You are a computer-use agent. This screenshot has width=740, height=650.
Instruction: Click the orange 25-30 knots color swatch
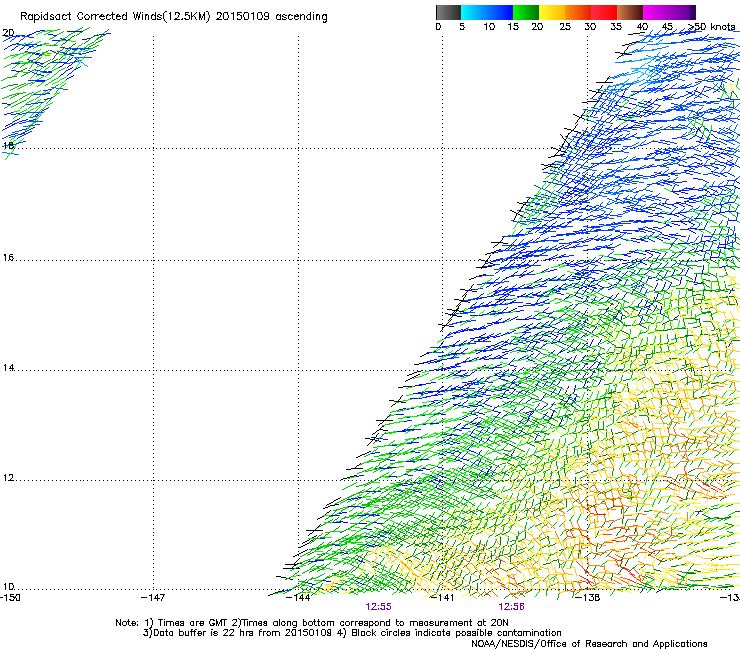[x=578, y=12]
